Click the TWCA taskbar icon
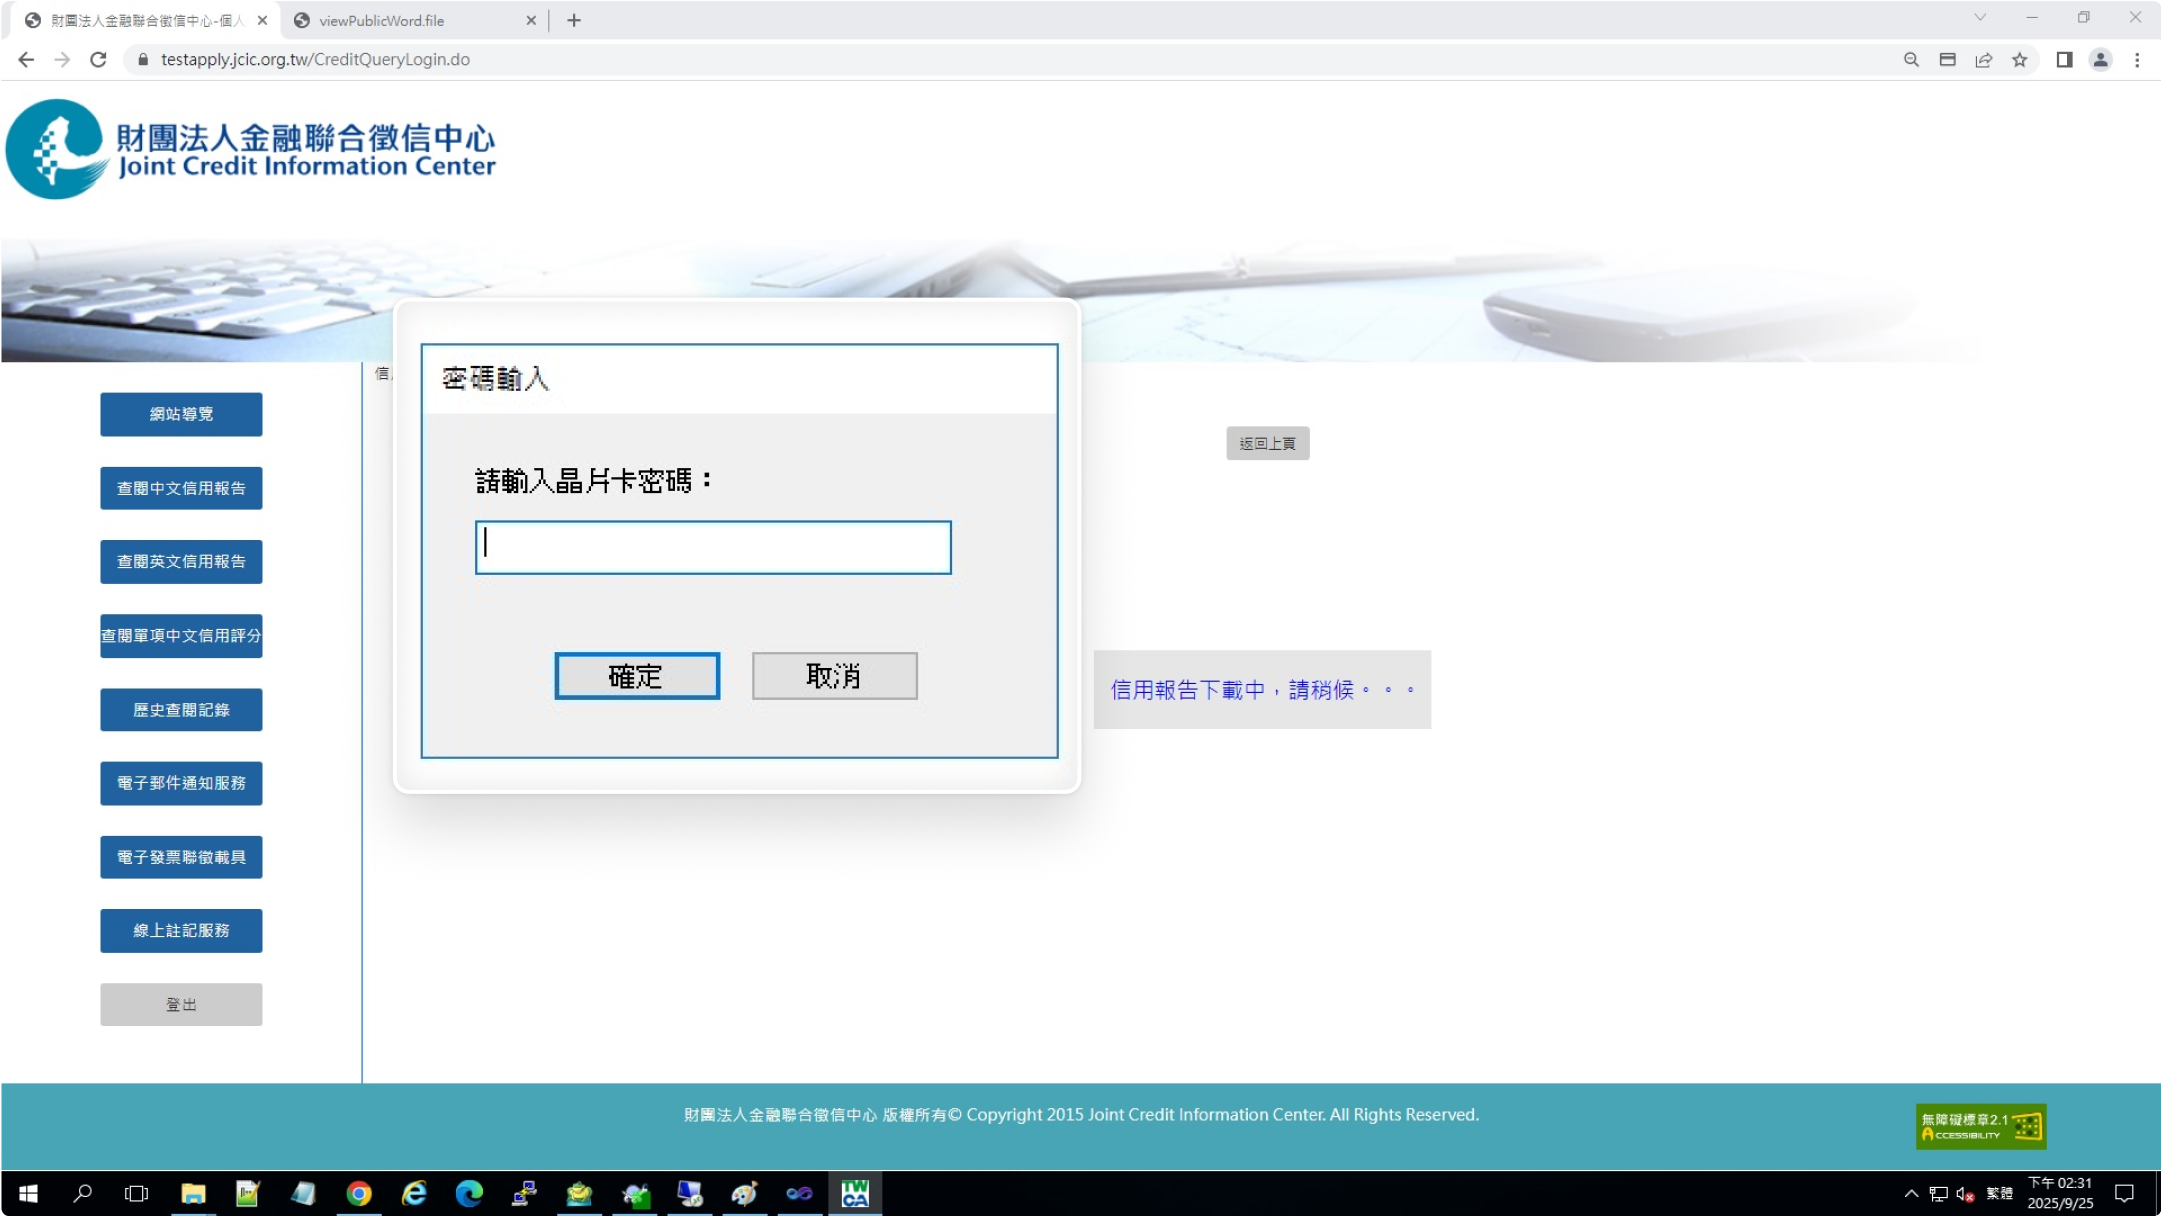Image resolution: width=2161 pixels, height=1216 pixels. [855, 1193]
